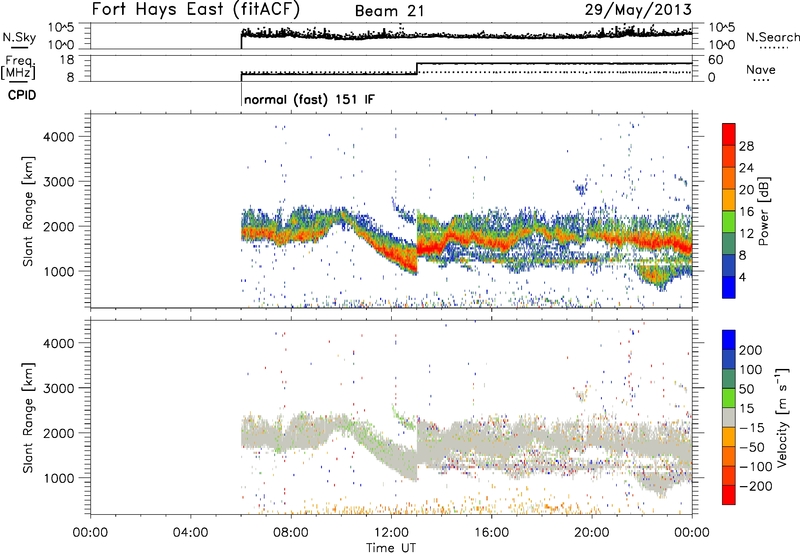Viewport: 800px width, 554px height.
Task: Click the title 'Fort Hays East (fitACF)'
Action: [196, 9]
